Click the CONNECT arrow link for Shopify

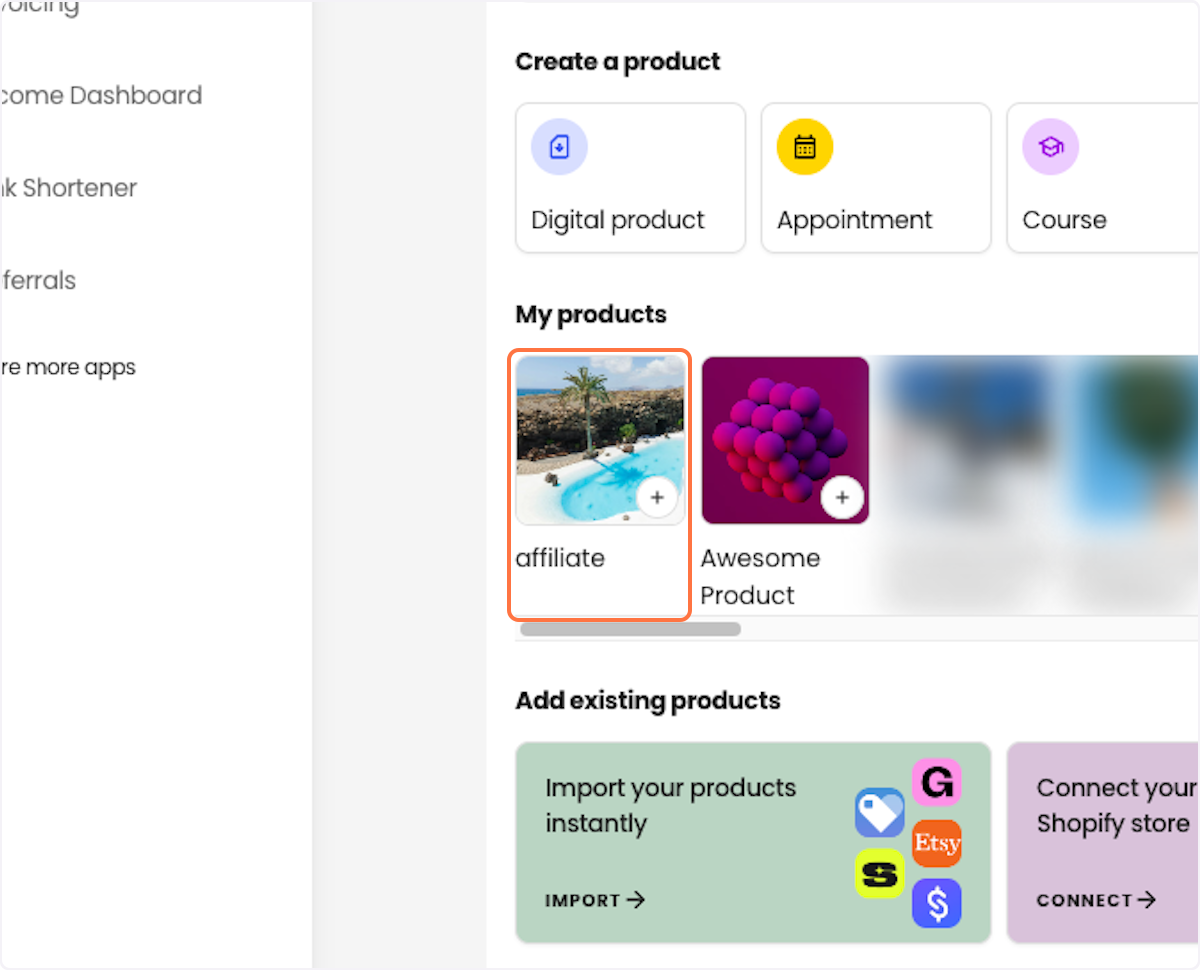(1096, 900)
